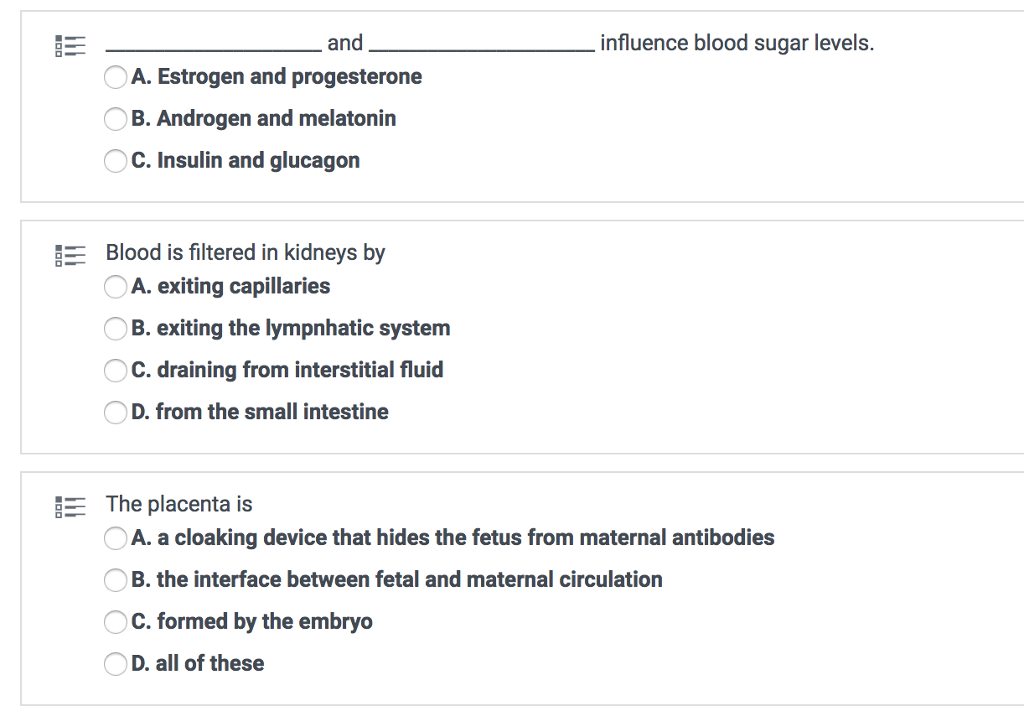Select option B Androgen and melatonin

tap(115, 119)
